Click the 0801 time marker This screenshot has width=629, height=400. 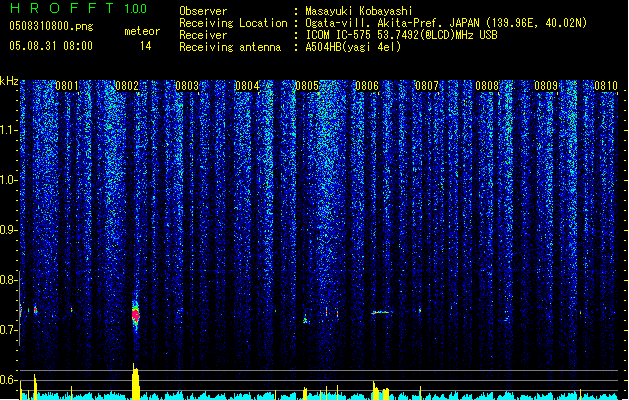67,86
